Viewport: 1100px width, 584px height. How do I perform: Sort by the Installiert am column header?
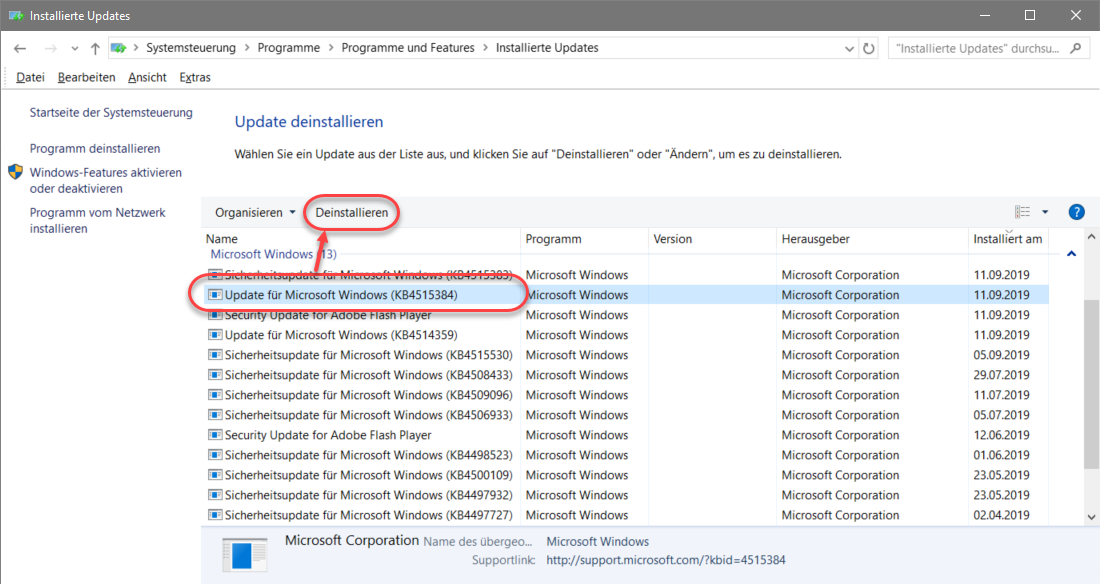click(1007, 239)
